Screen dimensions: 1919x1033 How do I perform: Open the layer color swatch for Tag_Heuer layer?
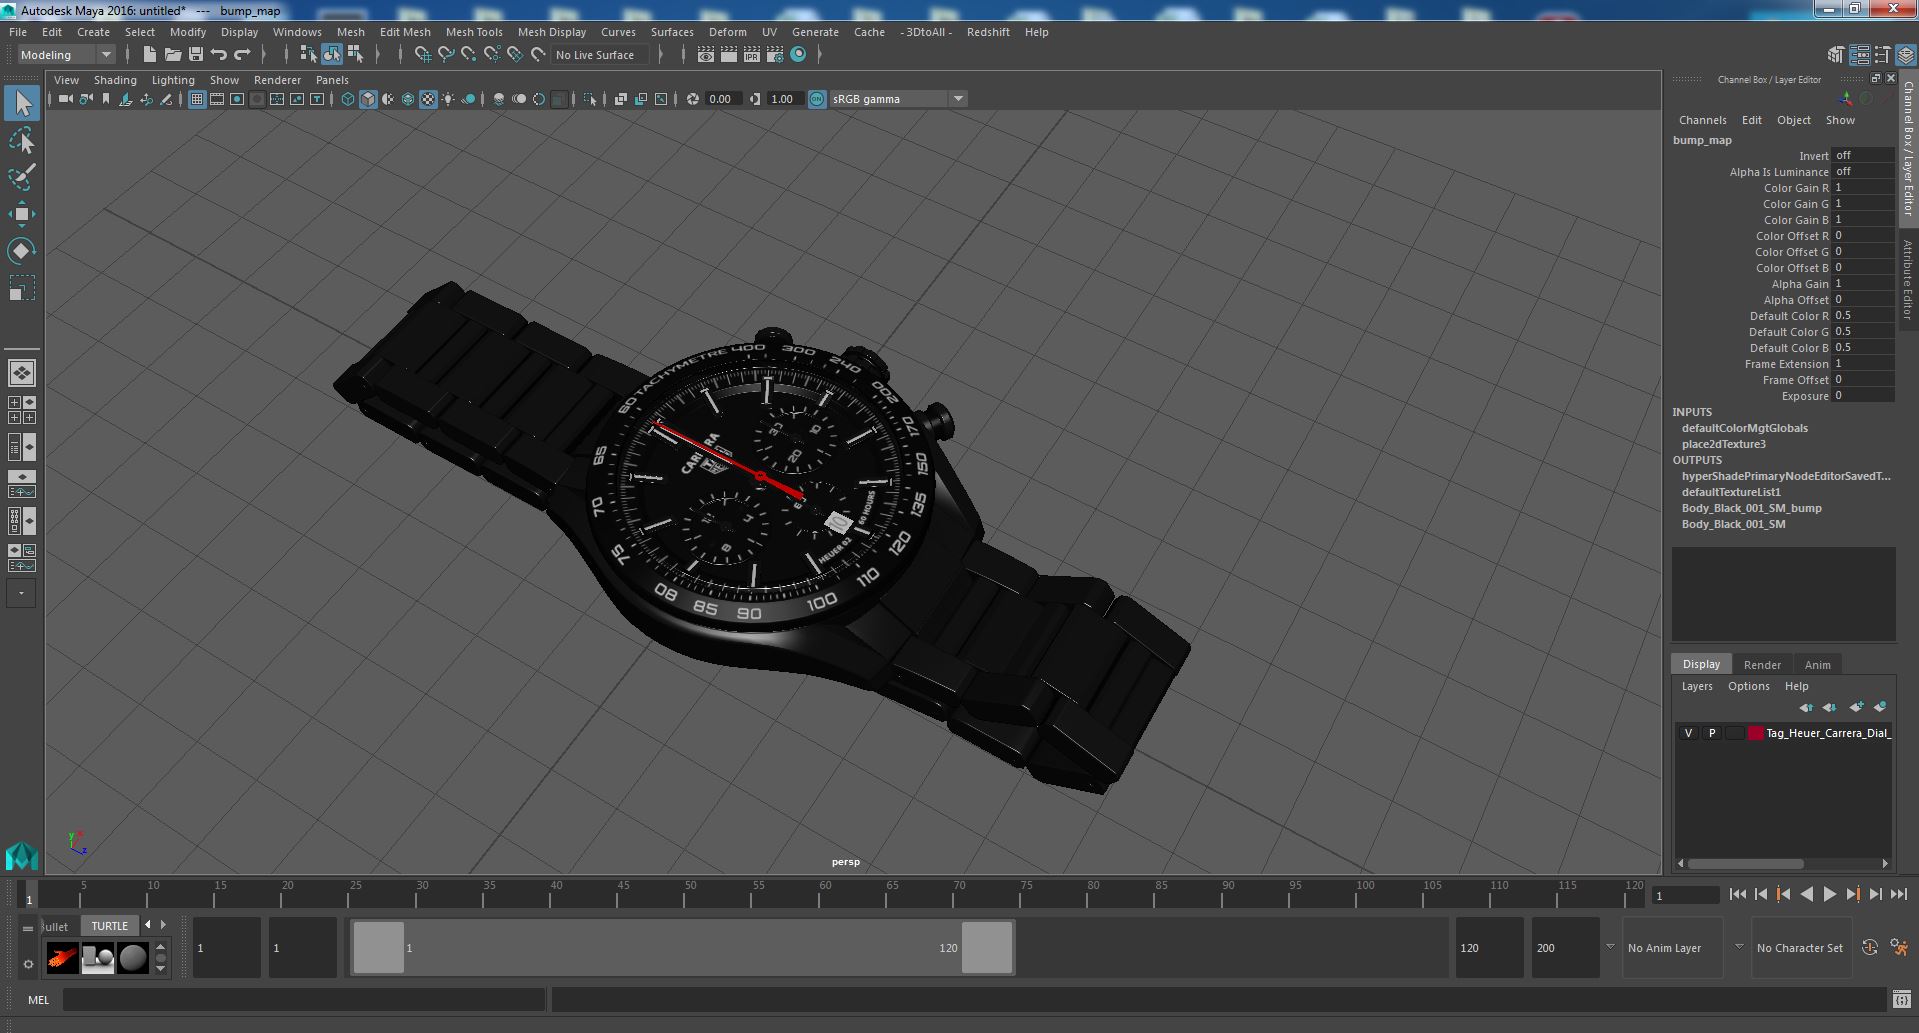(x=1755, y=733)
